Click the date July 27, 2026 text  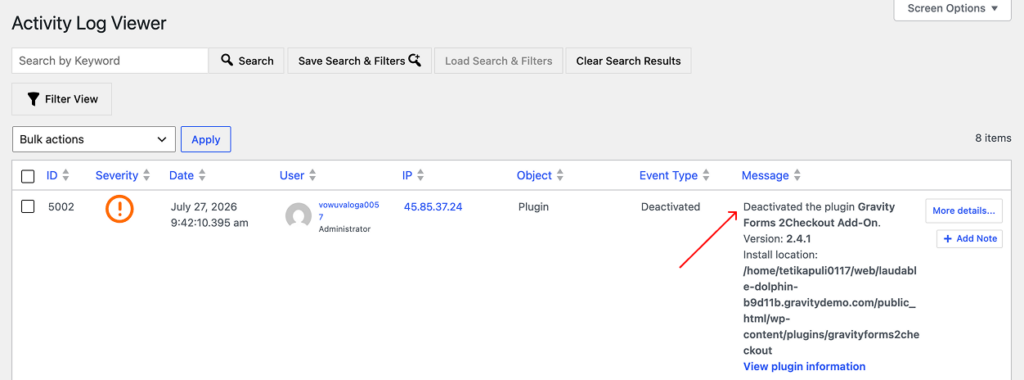coord(203,207)
